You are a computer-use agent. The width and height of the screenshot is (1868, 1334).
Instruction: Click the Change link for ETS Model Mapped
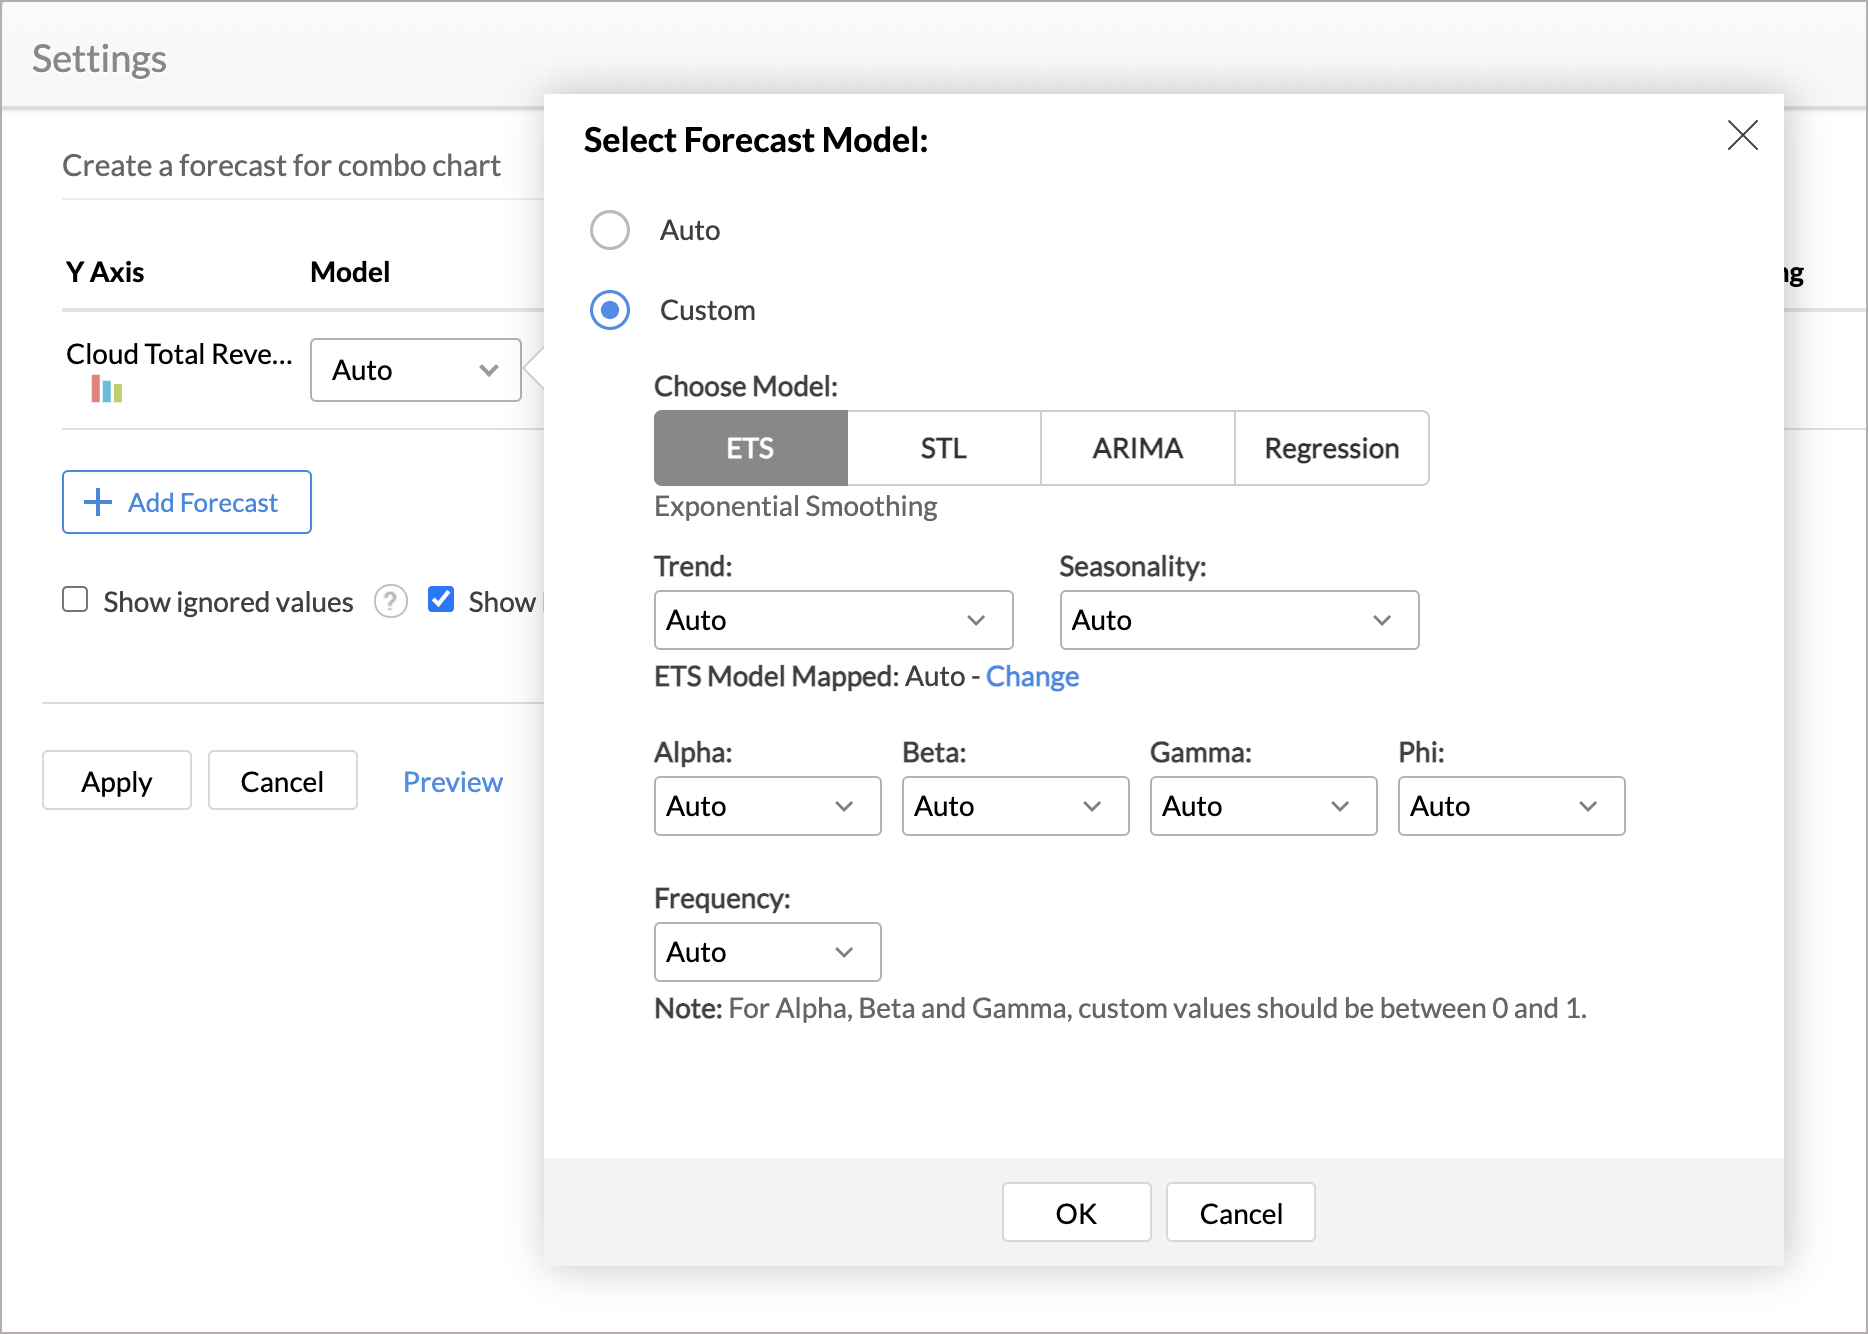point(1032,676)
